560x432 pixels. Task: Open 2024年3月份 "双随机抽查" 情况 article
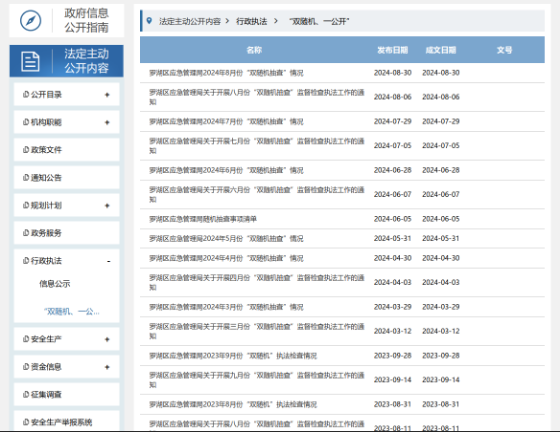point(226,307)
